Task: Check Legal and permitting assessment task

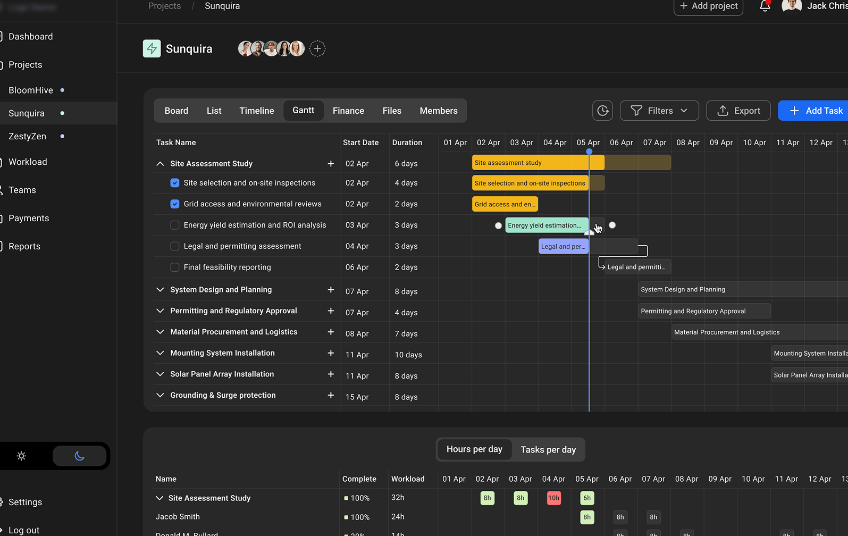Action: point(175,246)
